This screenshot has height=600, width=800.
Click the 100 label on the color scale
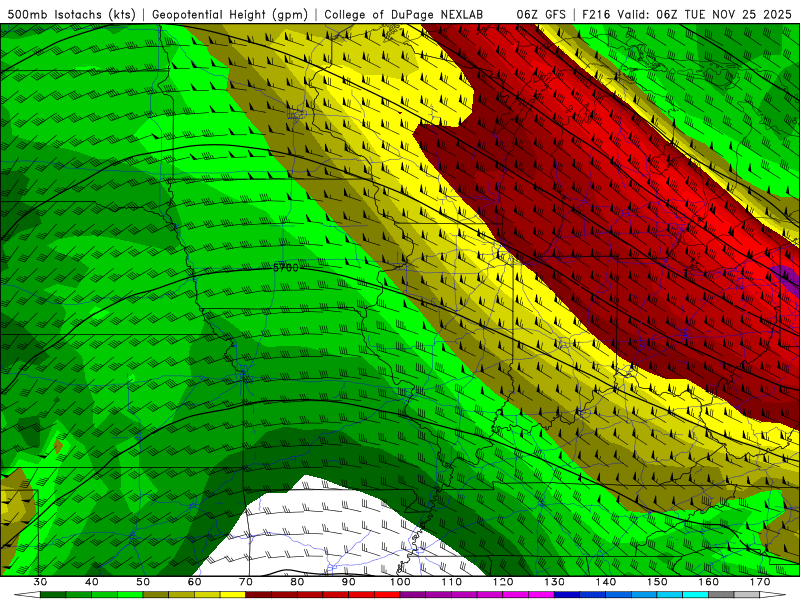tap(400, 582)
